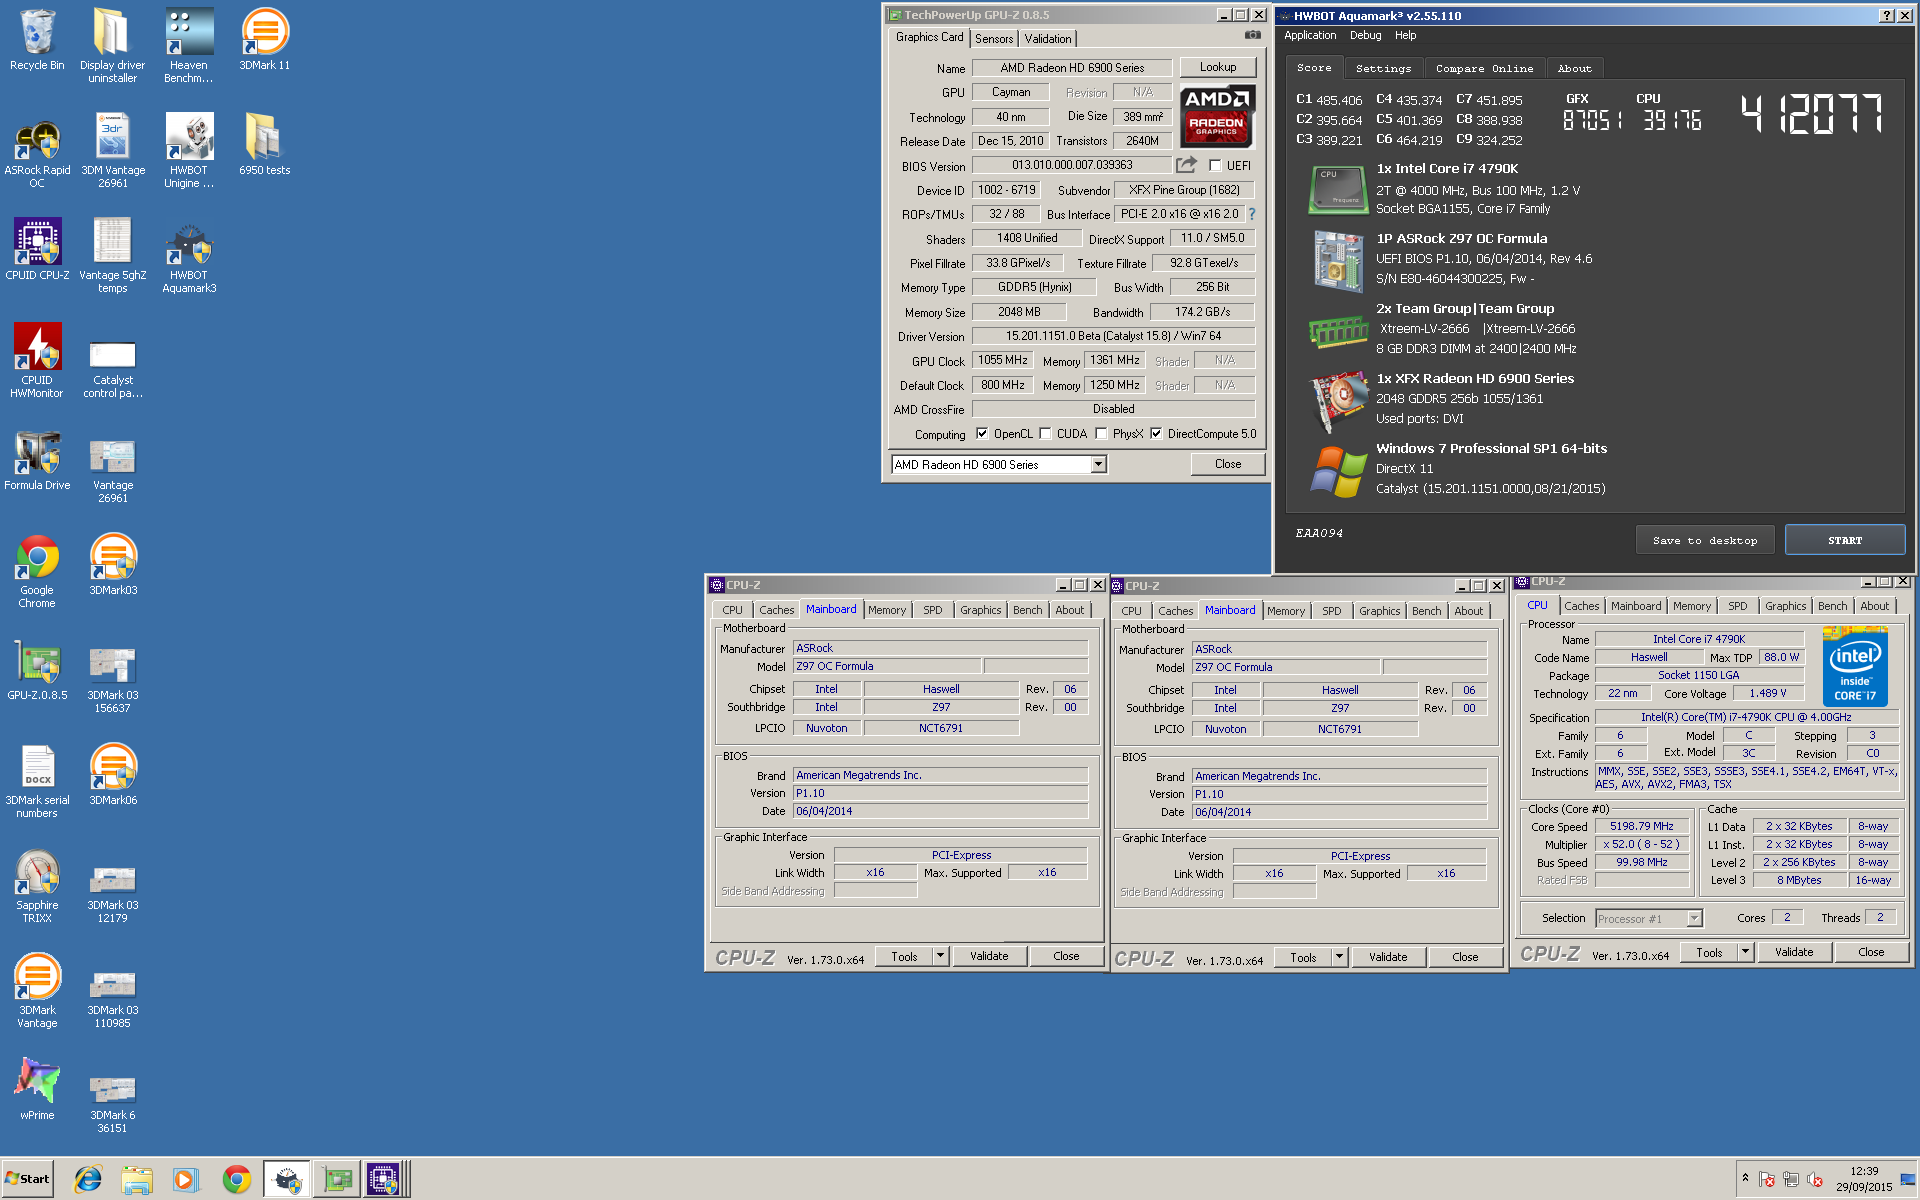This screenshot has width=1920, height=1200.
Task: Launch 3DMark 11 desktop shortcut
Action: click(x=265, y=40)
